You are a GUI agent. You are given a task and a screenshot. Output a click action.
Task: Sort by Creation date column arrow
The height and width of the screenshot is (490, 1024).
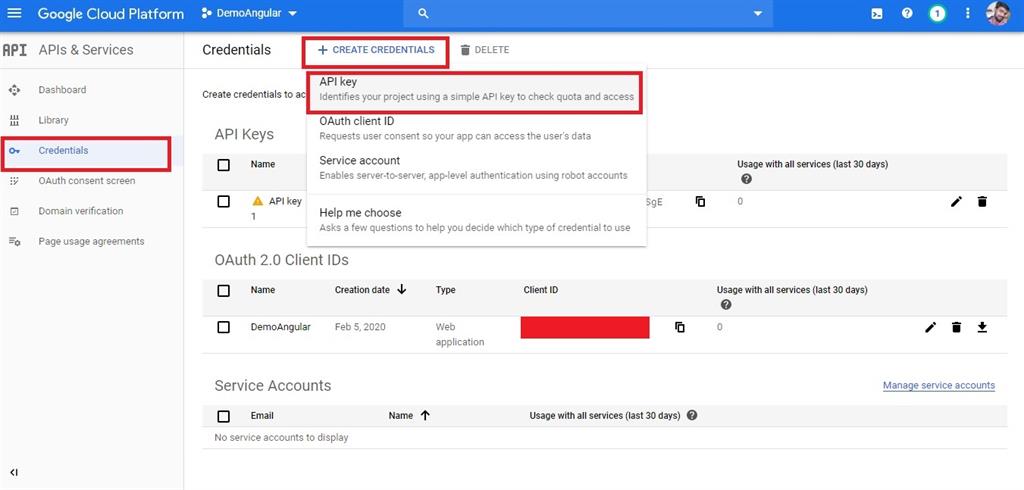point(402,289)
